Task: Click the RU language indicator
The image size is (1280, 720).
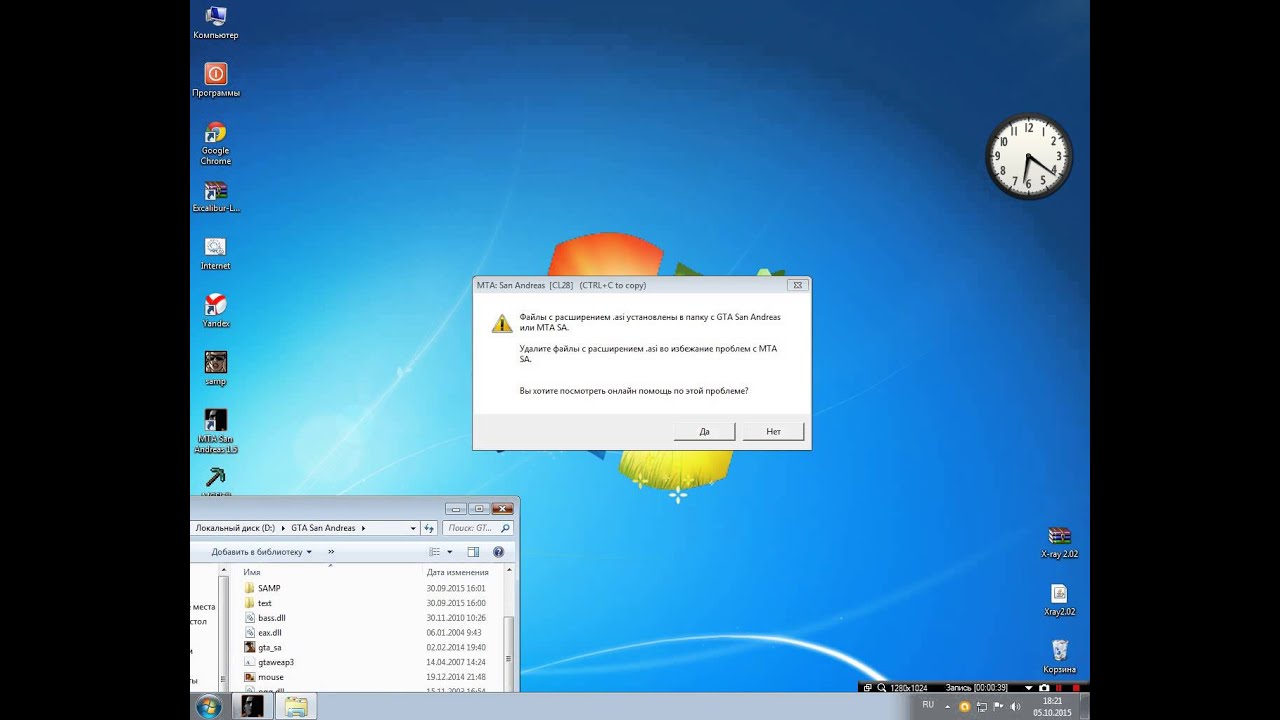Action: pos(928,705)
